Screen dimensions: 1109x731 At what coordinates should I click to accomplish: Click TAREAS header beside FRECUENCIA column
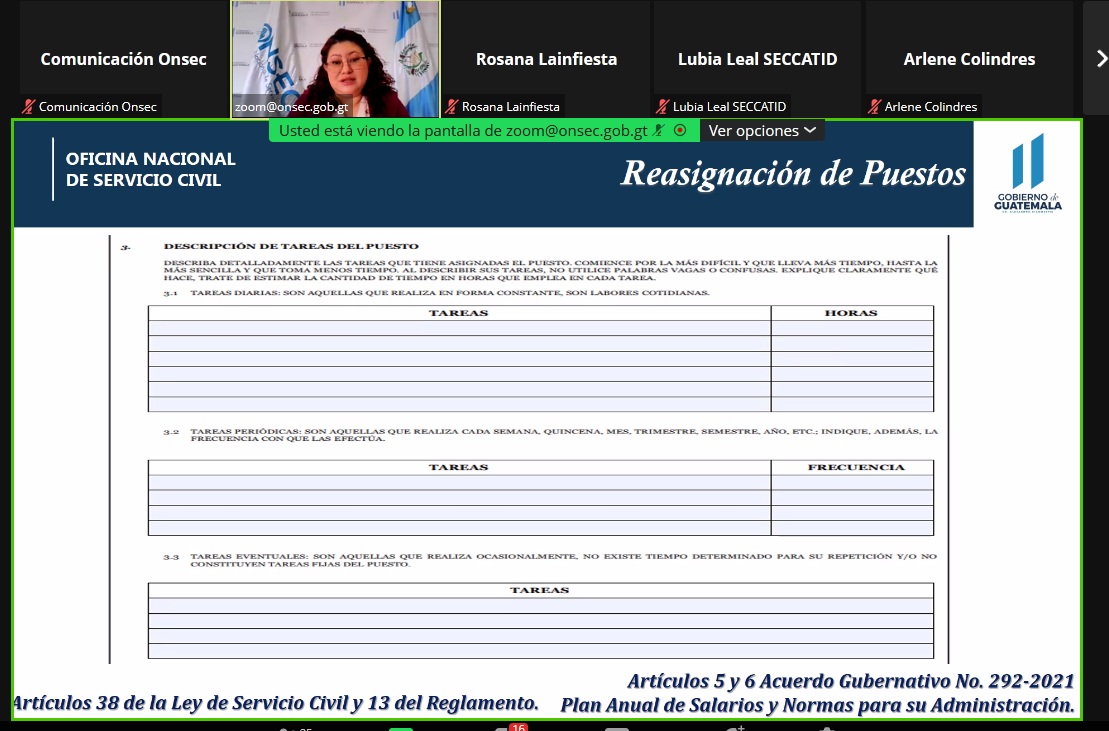[458, 467]
